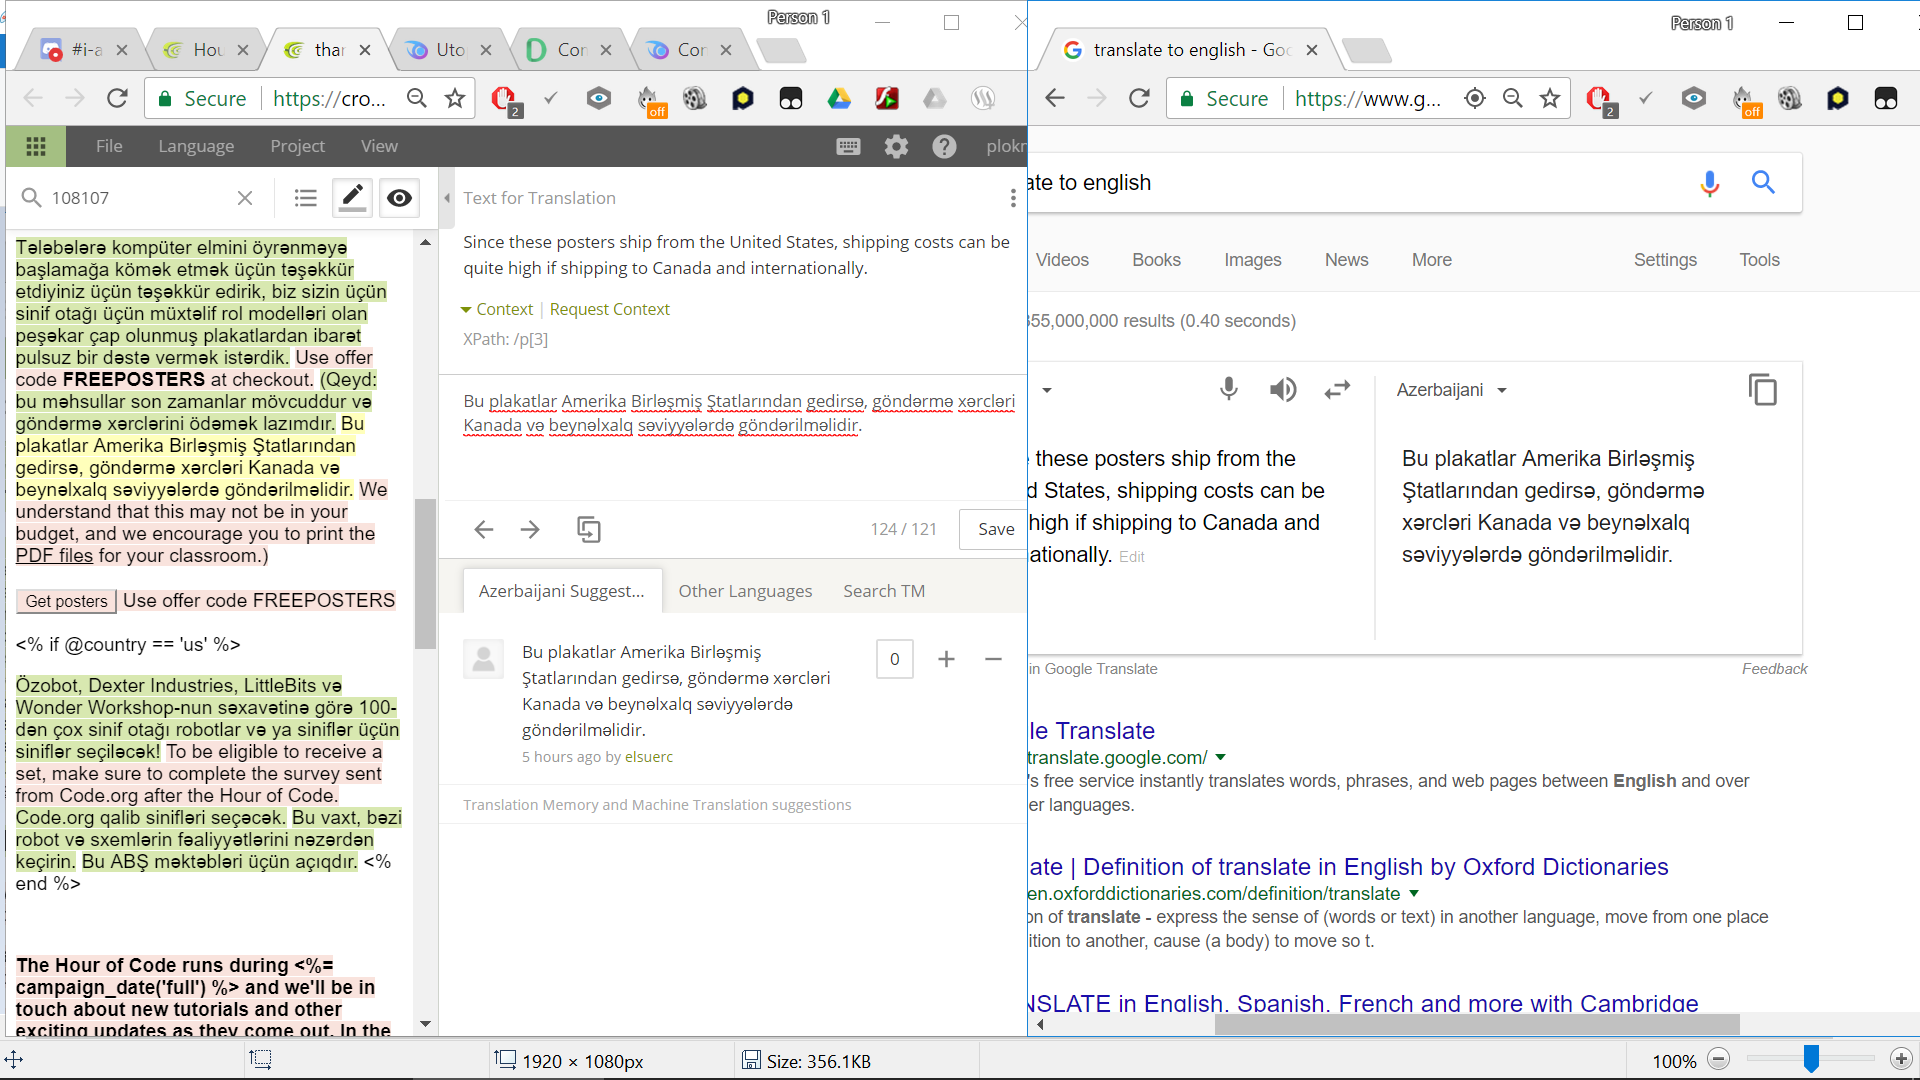Switch to Other Languages tab
1920x1080 pixels.
[x=745, y=591]
